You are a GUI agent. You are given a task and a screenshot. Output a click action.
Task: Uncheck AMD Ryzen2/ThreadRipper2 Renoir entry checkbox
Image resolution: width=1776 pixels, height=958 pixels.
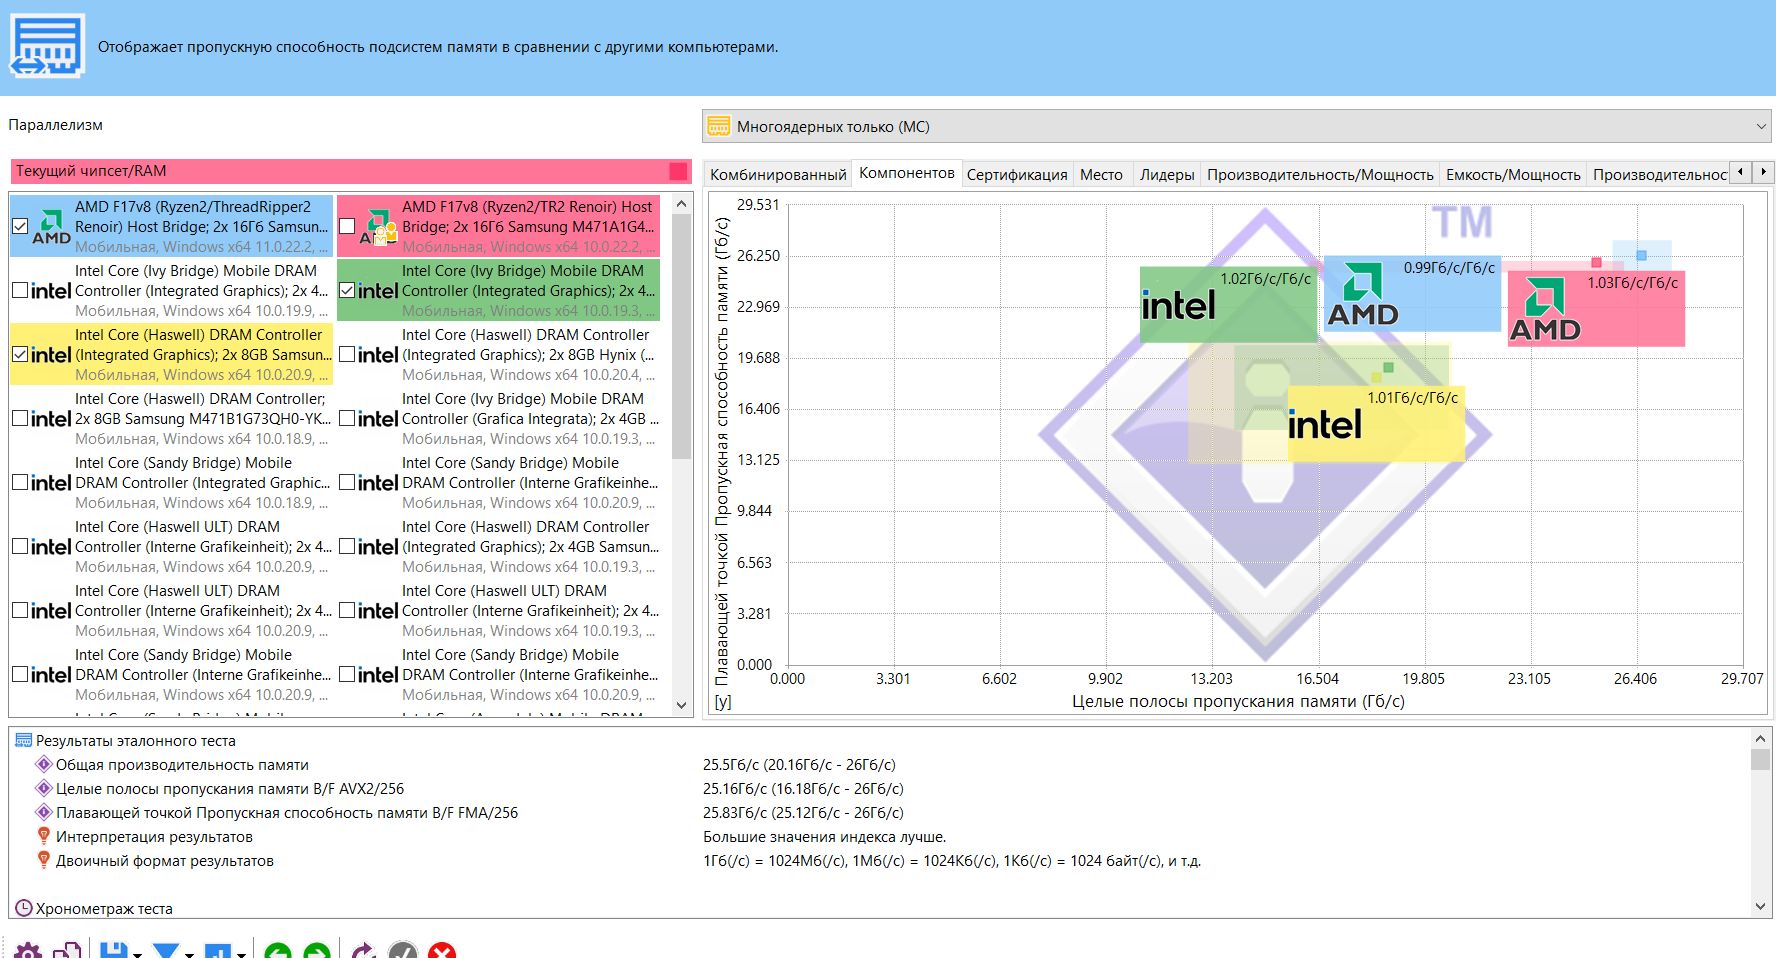tap(20, 226)
